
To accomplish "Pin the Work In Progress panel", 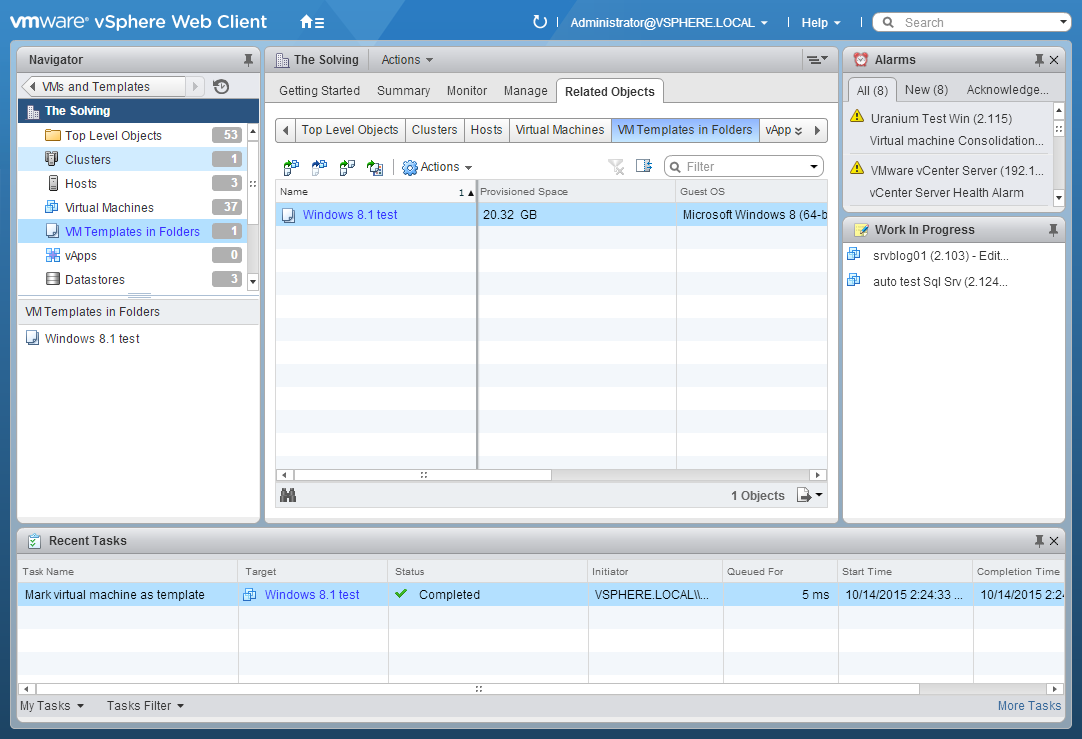I will click(x=1053, y=230).
